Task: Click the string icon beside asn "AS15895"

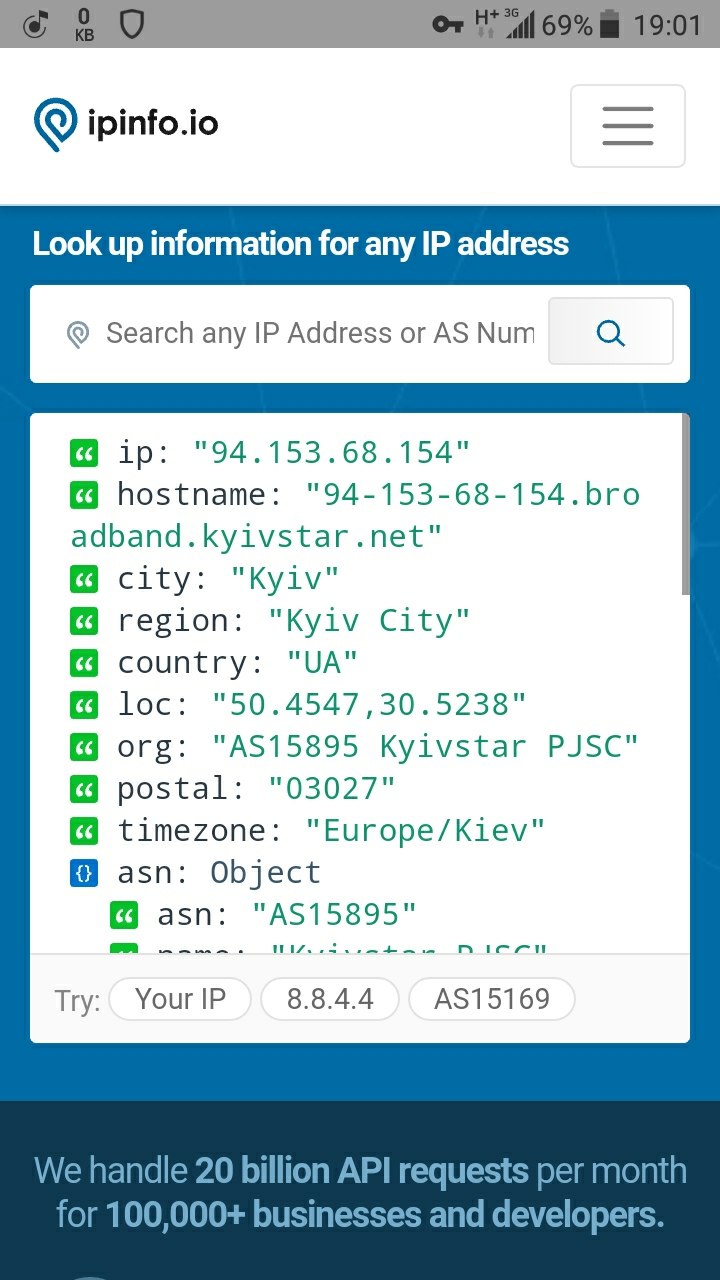Action: click(x=124, y=916)
